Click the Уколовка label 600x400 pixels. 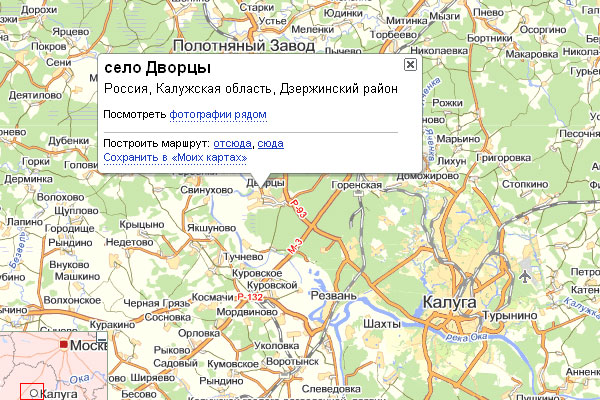[276, 346]
